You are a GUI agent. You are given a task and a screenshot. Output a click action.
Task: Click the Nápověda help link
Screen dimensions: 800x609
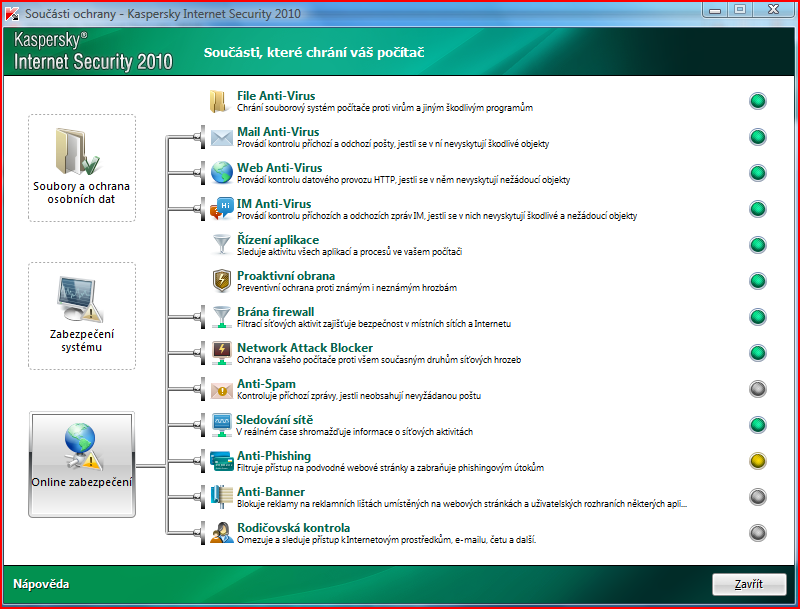[x=41, y=584]
